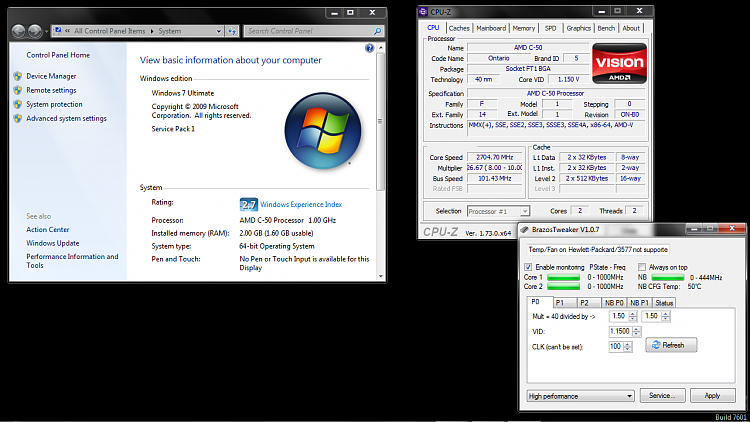Open the Action Center link
Viewport: 750px width, 422px height.
point(48,230)
